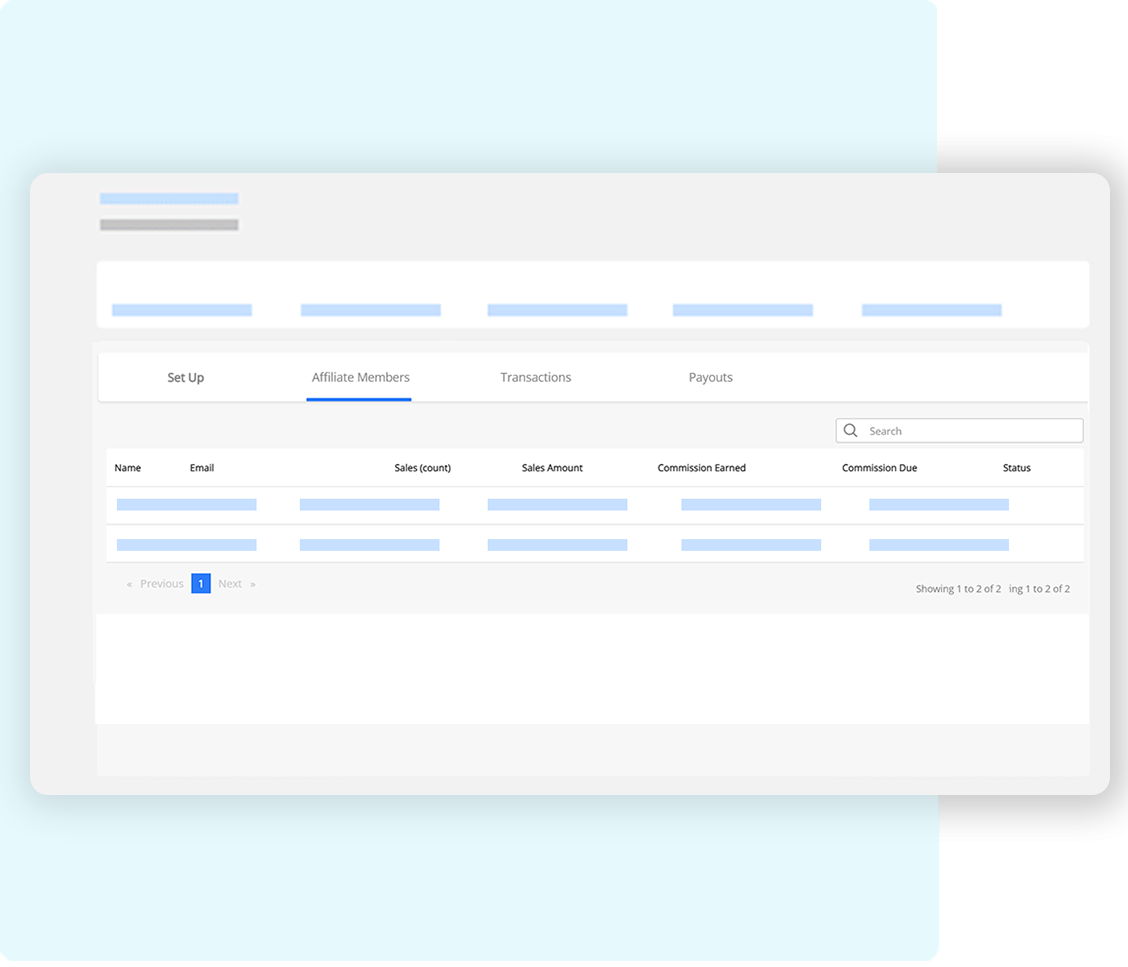This screenshot has height=967, width=1128.
Task: Click the Previous pagination link
Action: (161, 584)
